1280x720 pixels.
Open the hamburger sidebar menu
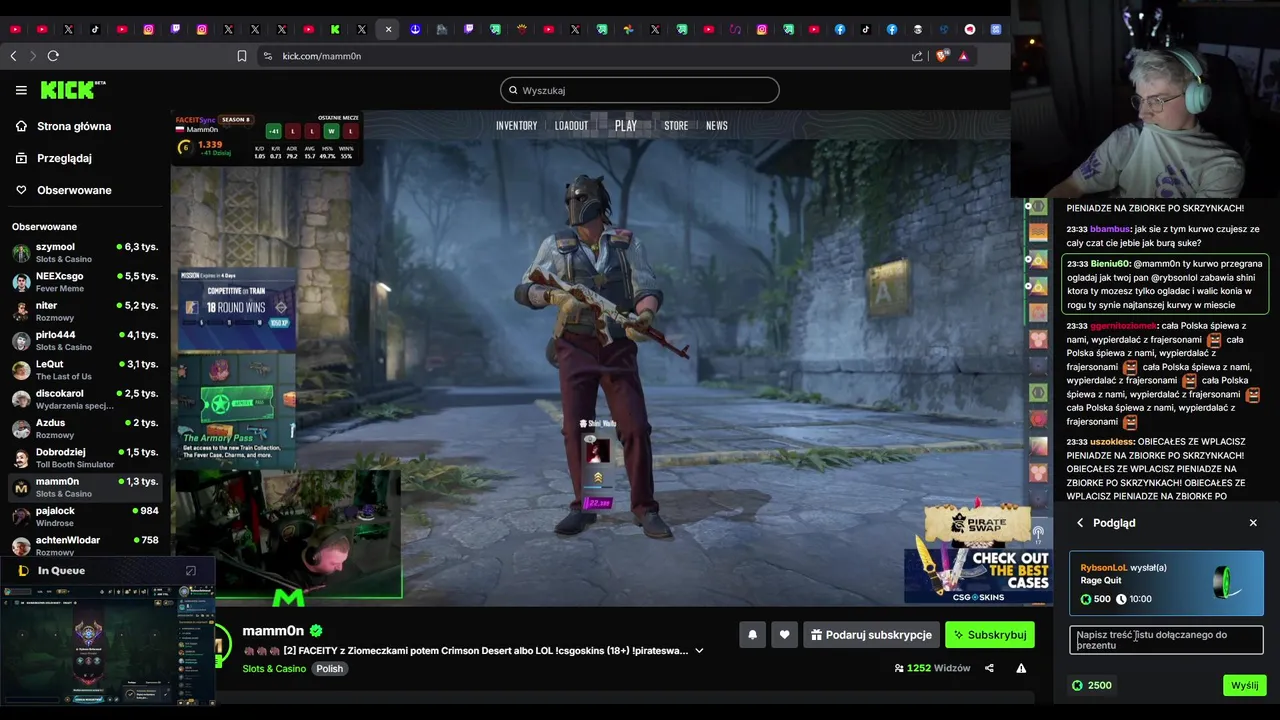coord(21,90)
